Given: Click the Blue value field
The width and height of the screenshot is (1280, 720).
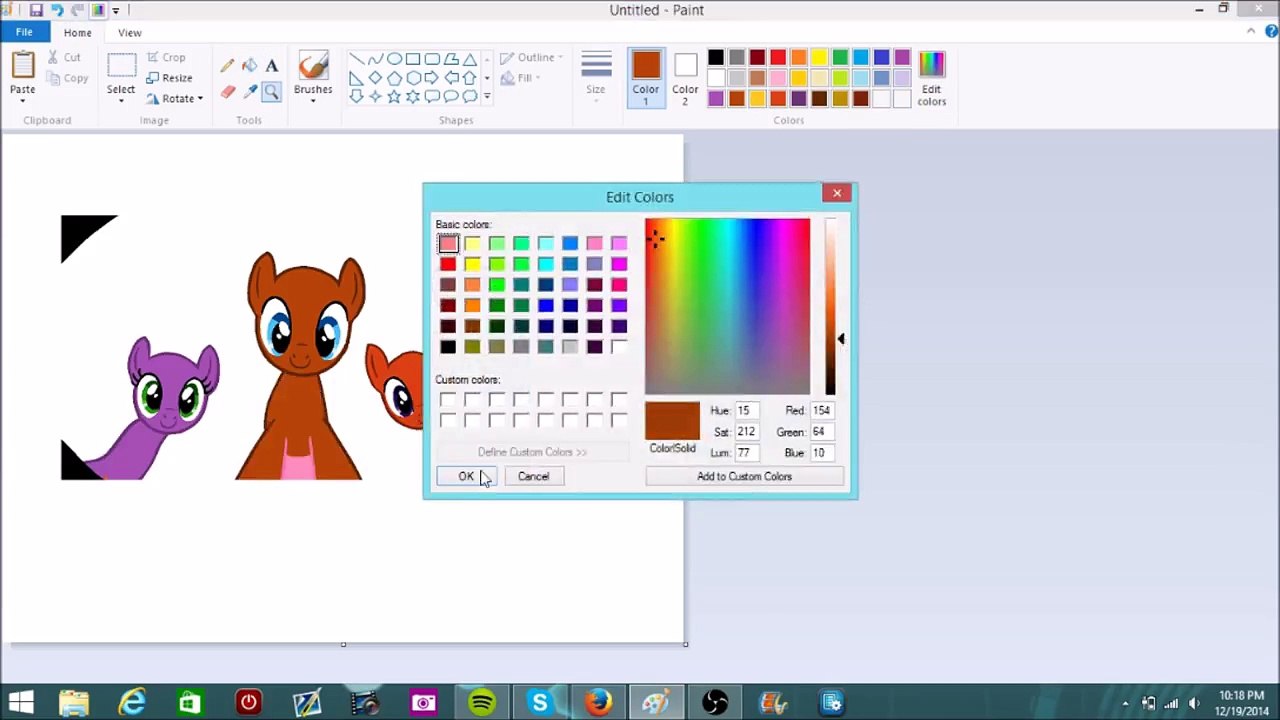Looking at the screenshot, I should pos(821,452).
